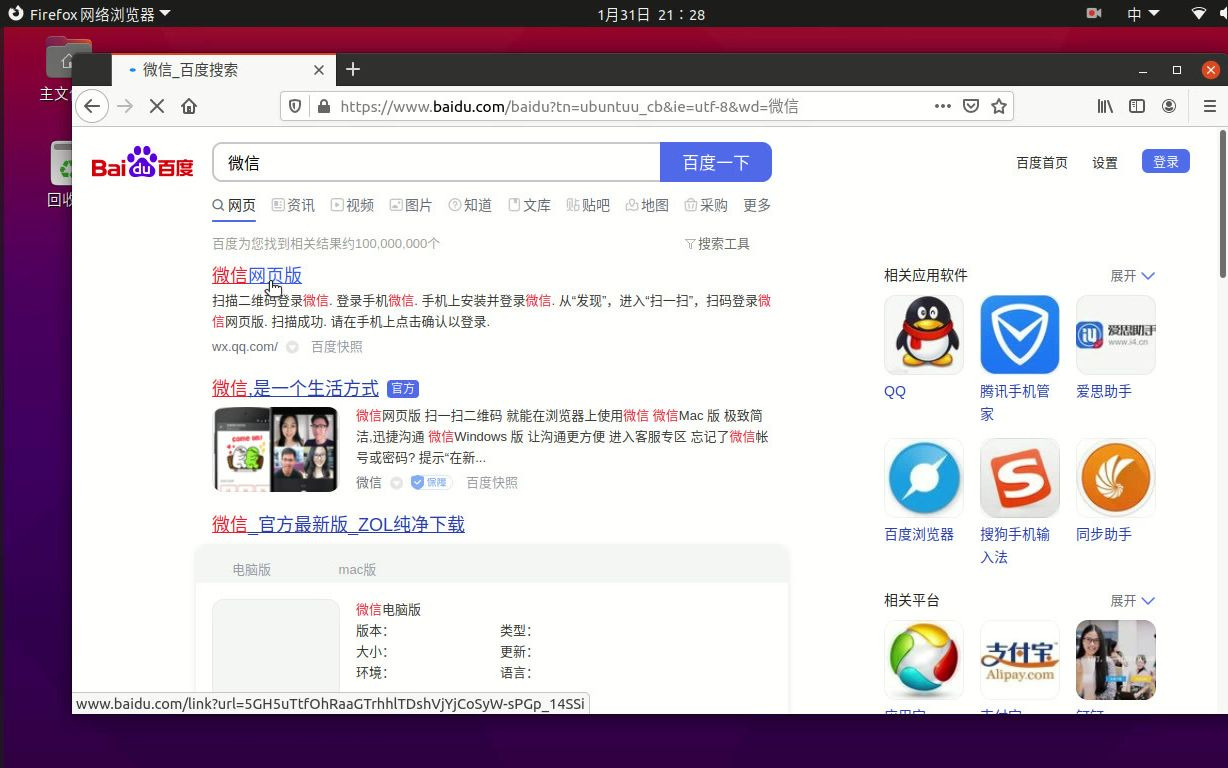Switch to 图片 search tab
The image size is (1228, 768).
point(411,205)
